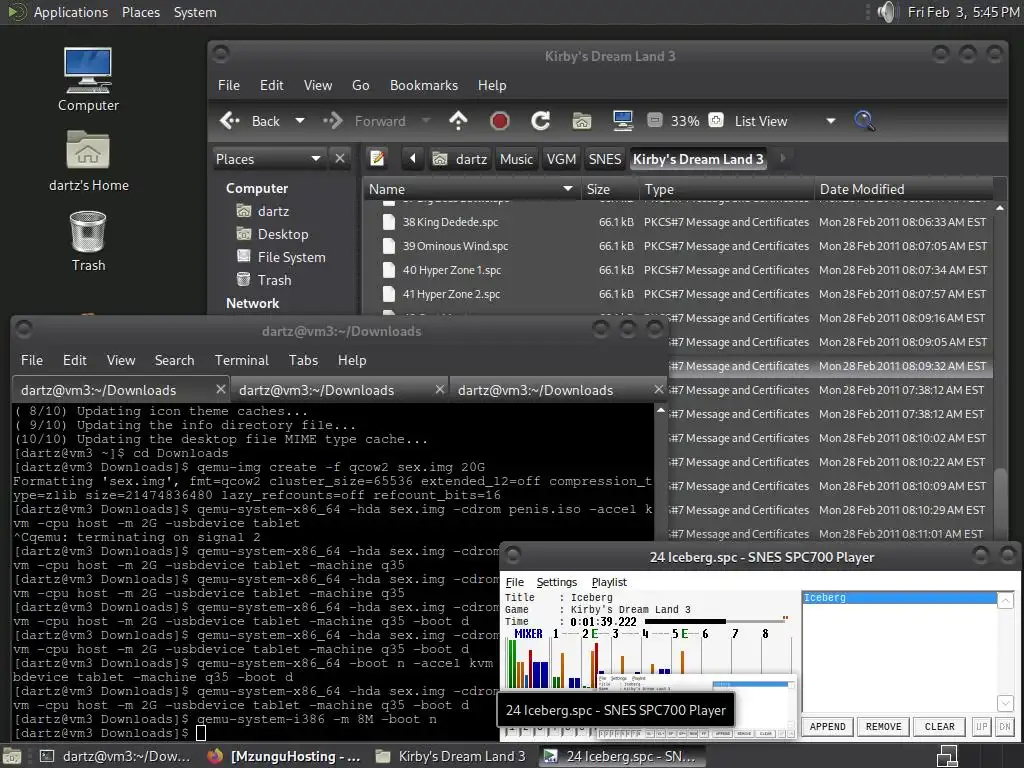Sort by the Date Modified column header

coord(904,189)
